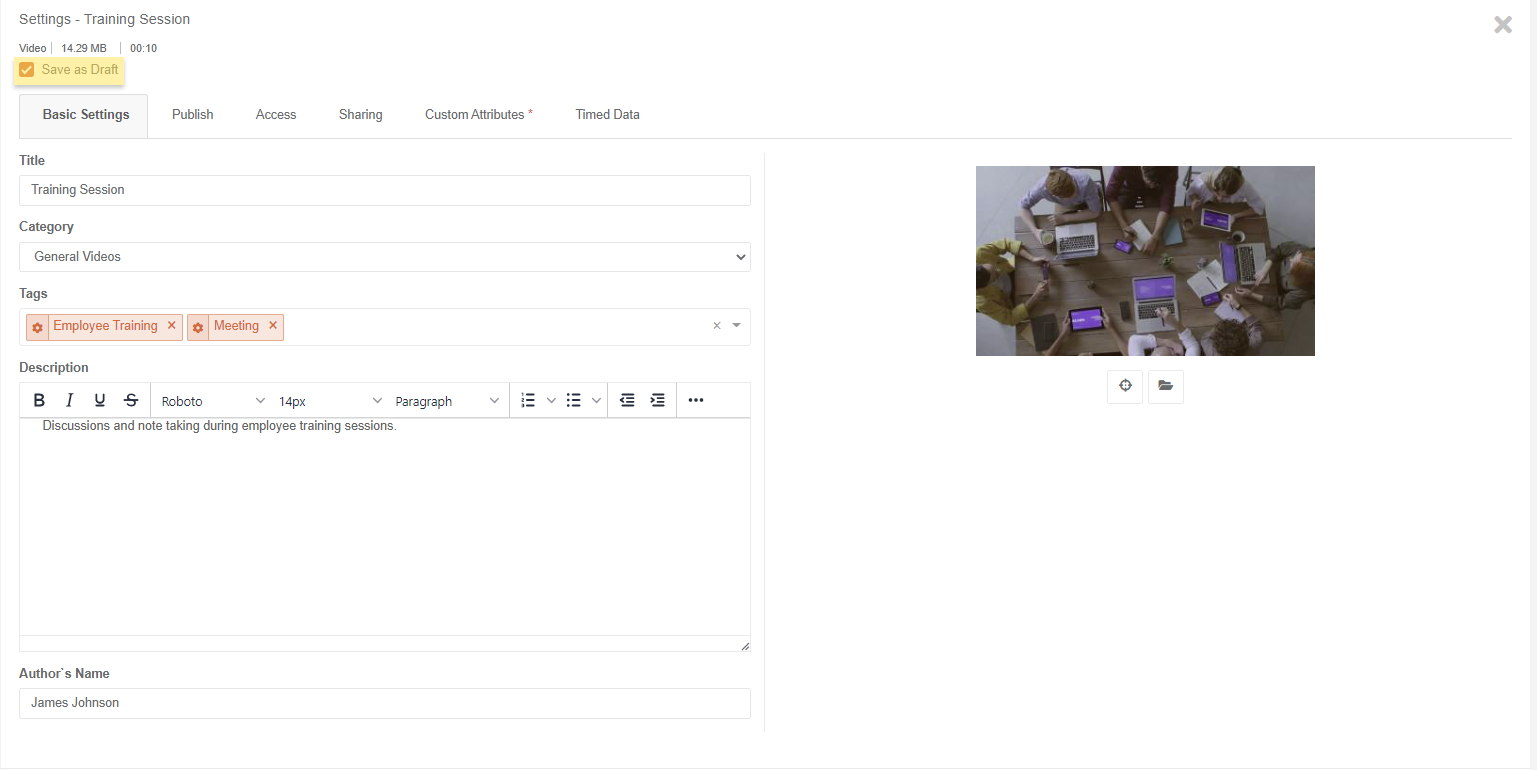Image resolution: width=1537 pixels, height=770 pixels.
Task: Open the Category dropdown
Action: pos(384,257)
